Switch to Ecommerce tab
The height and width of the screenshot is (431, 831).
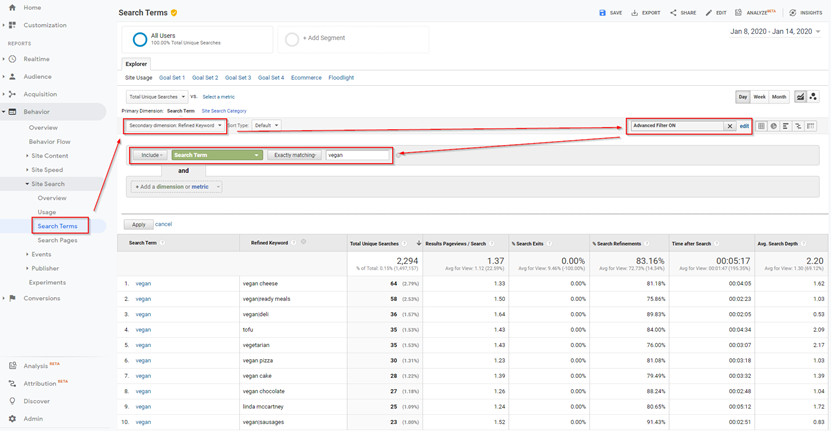306,78
